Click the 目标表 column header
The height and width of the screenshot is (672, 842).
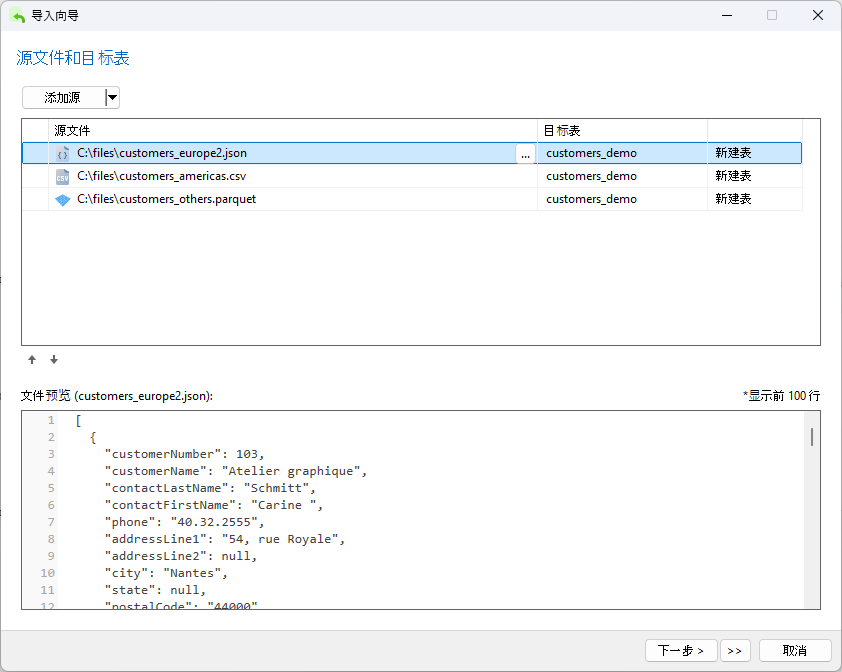coord(622,131)
